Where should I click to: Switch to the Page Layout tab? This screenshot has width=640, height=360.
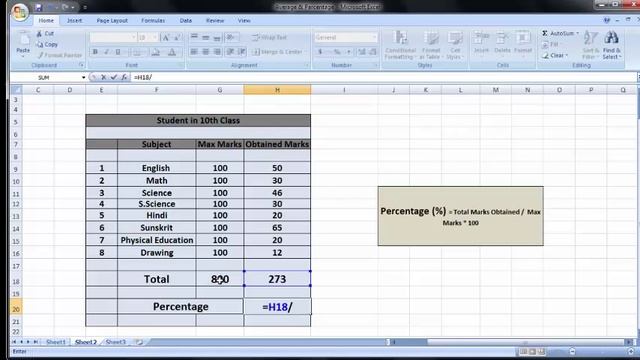tap(112, 20)
